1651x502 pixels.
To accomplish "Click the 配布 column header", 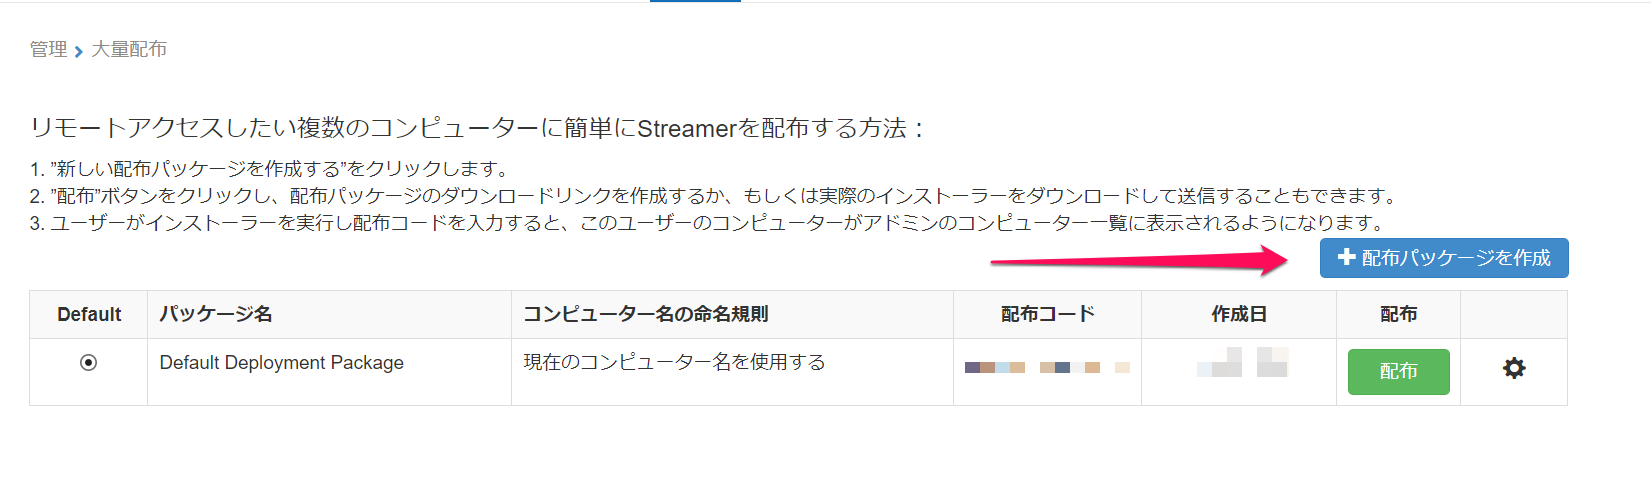I will tap(1398, 314).
